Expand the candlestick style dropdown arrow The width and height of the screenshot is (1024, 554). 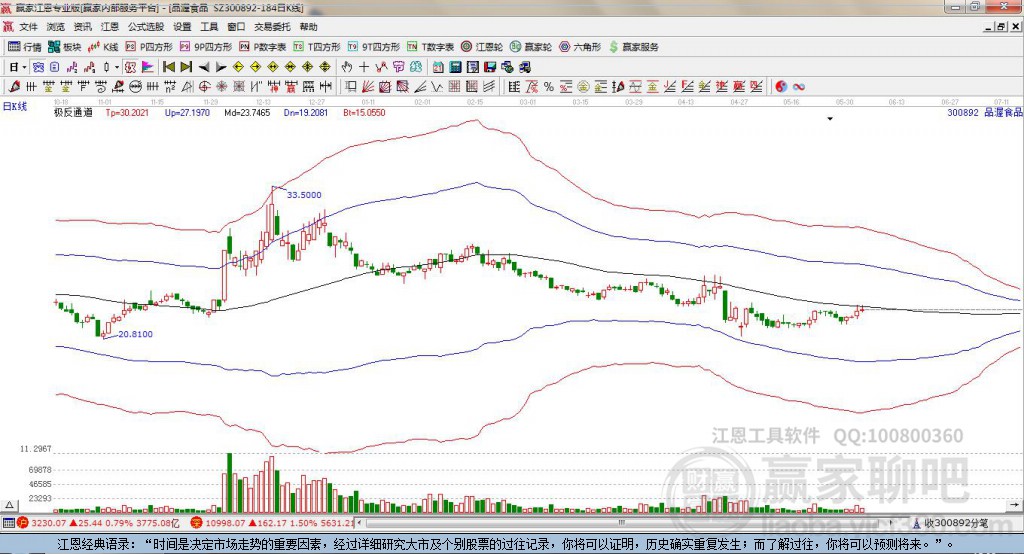pos(117,67)
